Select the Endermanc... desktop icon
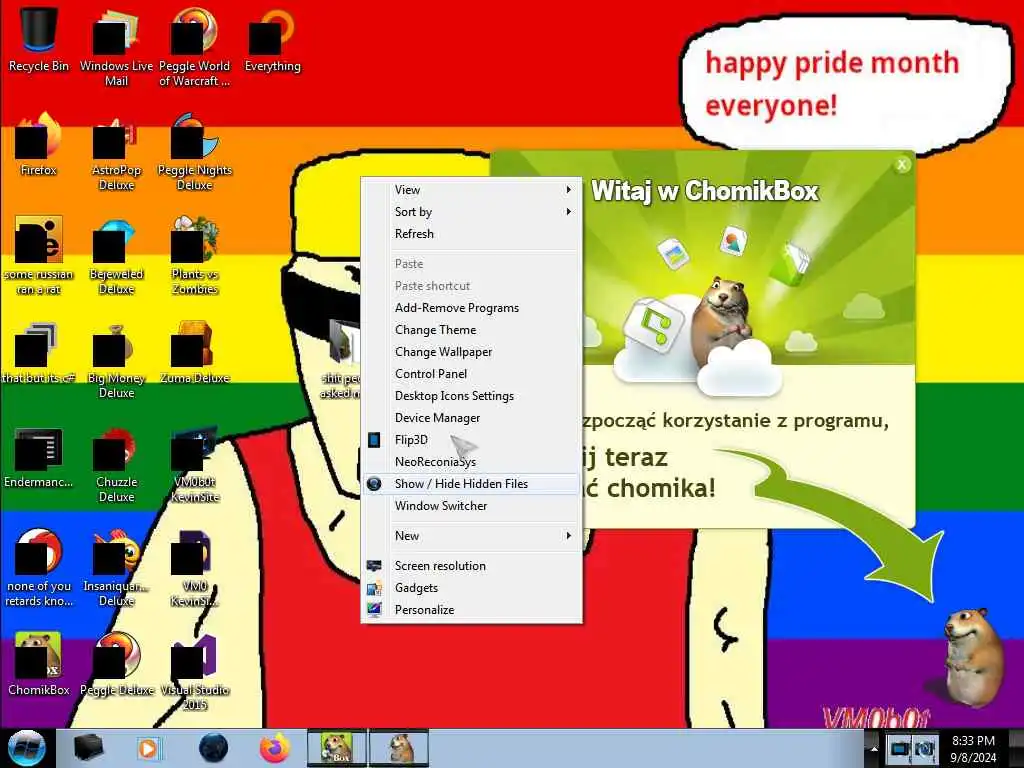Screen dimensions: 1024x768 (39, 457)
